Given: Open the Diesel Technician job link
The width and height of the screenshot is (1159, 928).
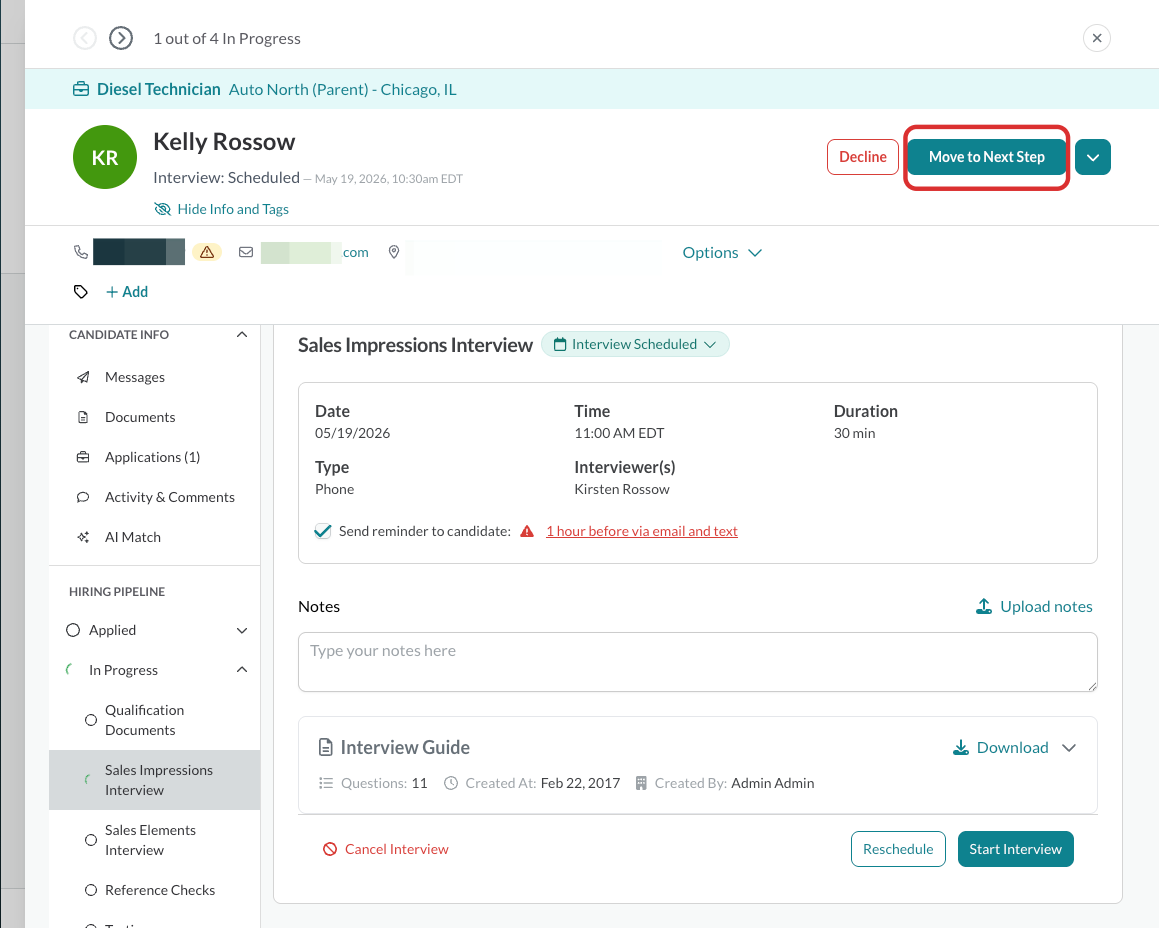Looking at the screenshot, I should coord(158,89).
